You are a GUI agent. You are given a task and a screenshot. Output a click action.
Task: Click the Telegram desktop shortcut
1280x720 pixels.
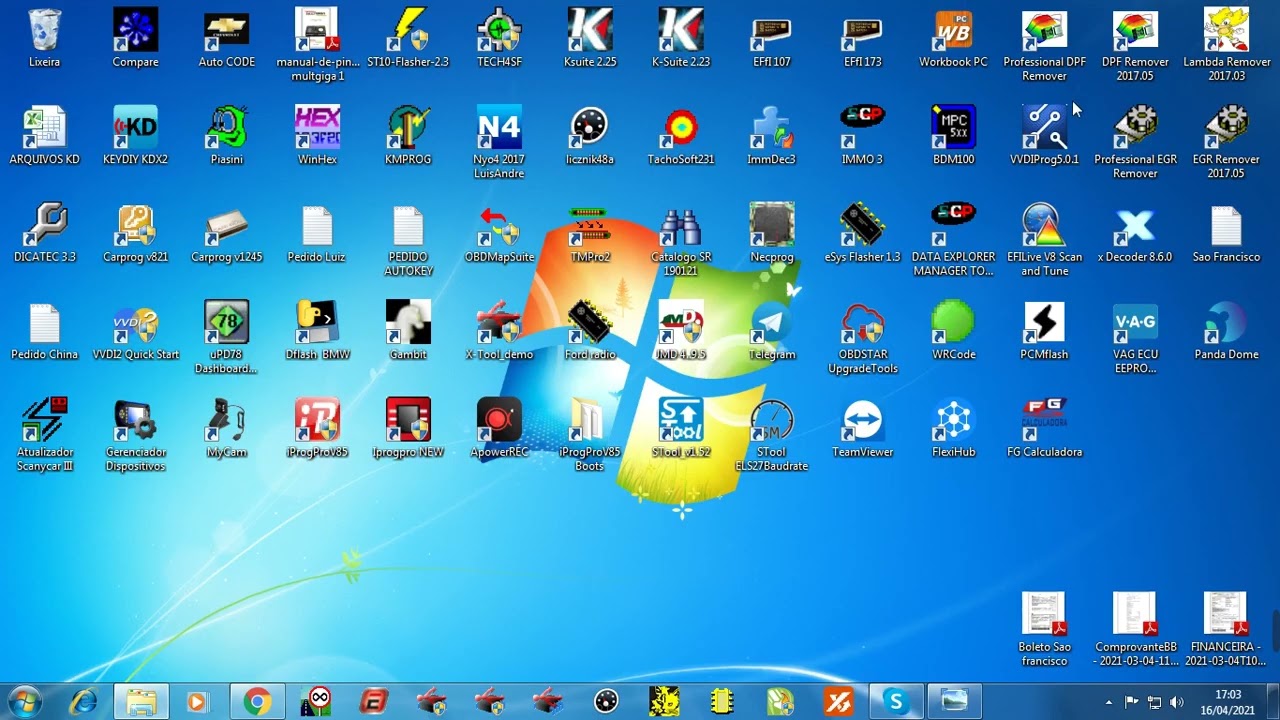pos(772,322)
